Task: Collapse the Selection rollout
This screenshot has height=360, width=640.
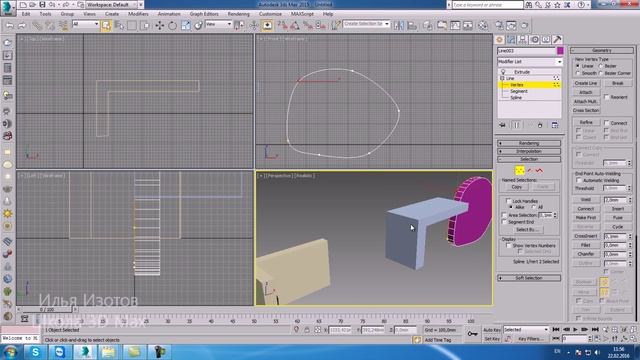Action: click(529, 159)
